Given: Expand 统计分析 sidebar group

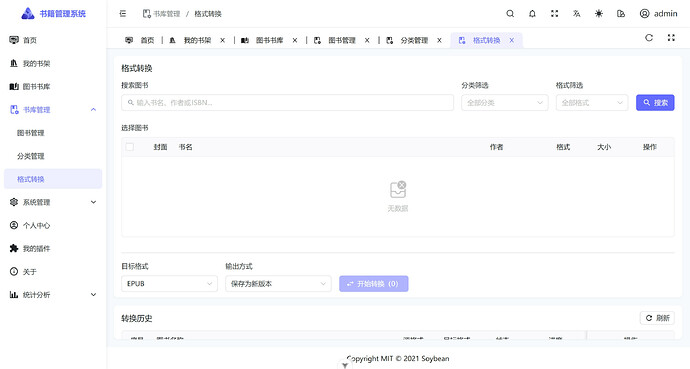Looking at the screenshot, I should click(x=53, y=295).
